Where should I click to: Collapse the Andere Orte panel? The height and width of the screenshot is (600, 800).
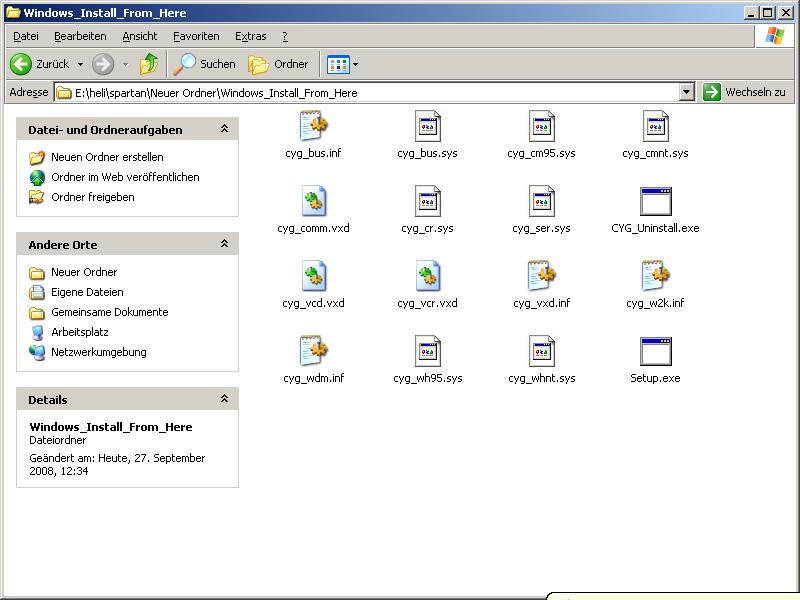[224, 244]
